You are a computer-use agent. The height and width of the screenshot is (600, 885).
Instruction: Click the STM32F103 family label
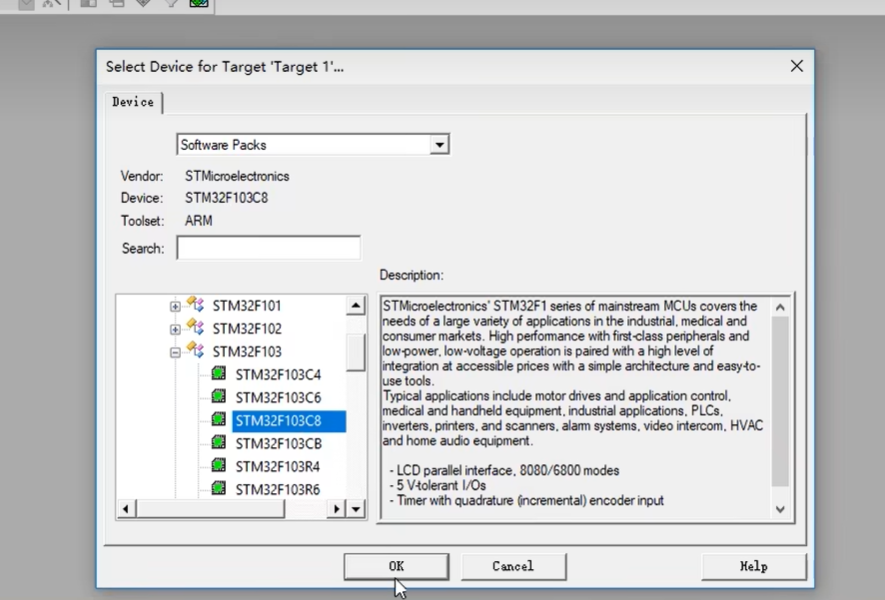coord(247,352)
